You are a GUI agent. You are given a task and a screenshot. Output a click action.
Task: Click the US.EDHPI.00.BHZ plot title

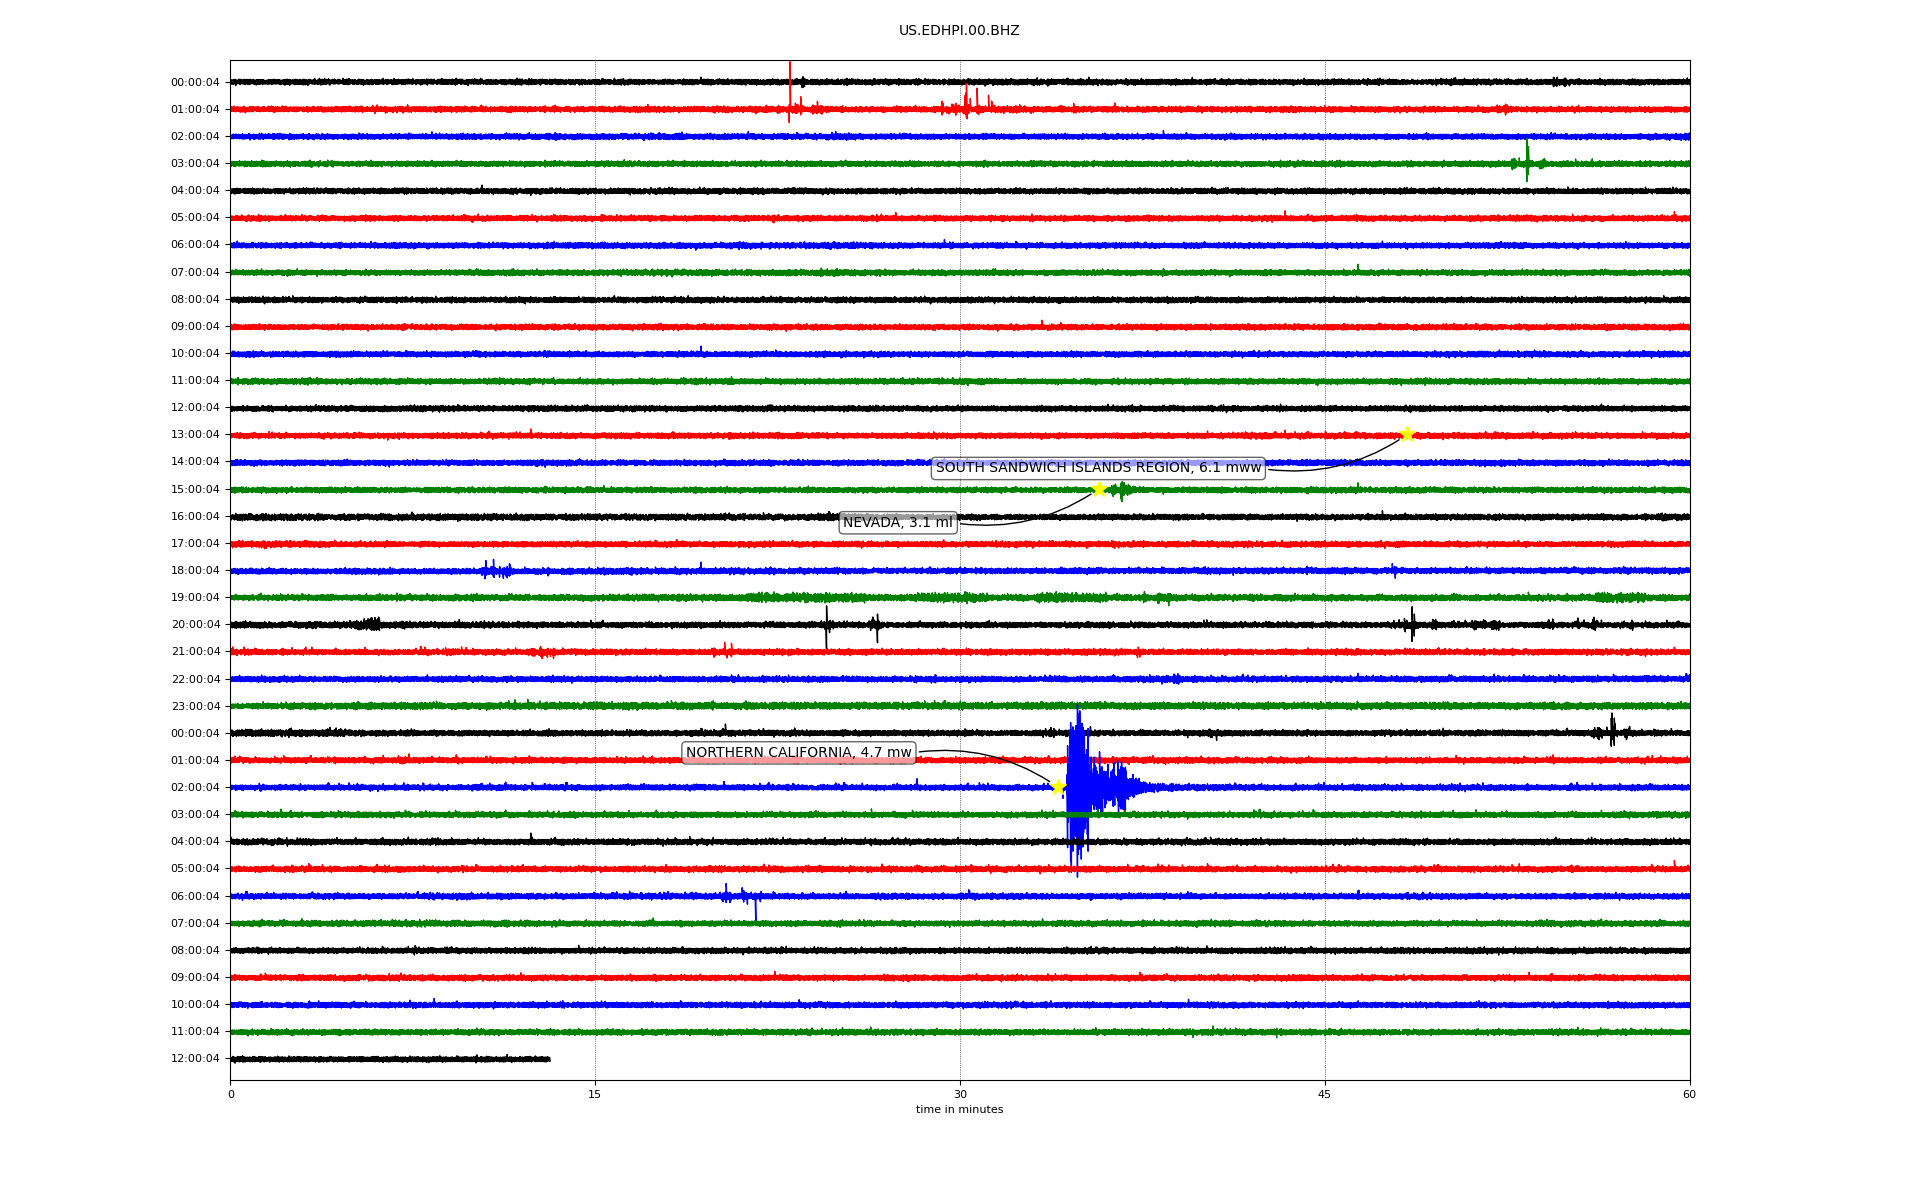pyautogui.click(x=959, y=31)
